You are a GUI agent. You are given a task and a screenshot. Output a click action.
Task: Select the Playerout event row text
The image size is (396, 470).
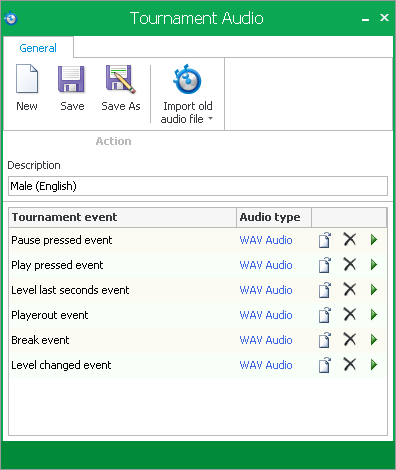[x=50, y=315]
